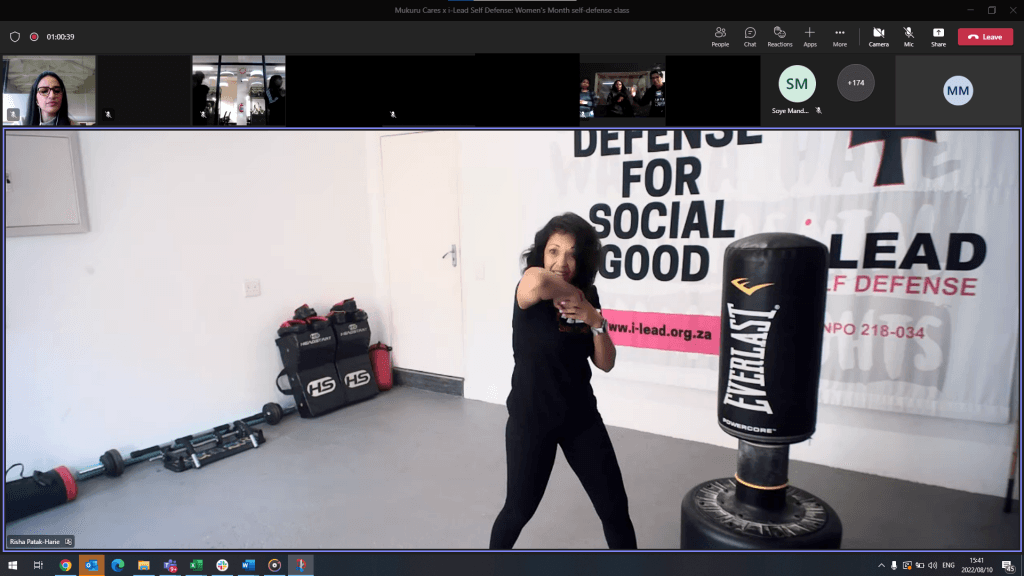
Task: Click the red recording indicator
Action: tap(34, 37)
